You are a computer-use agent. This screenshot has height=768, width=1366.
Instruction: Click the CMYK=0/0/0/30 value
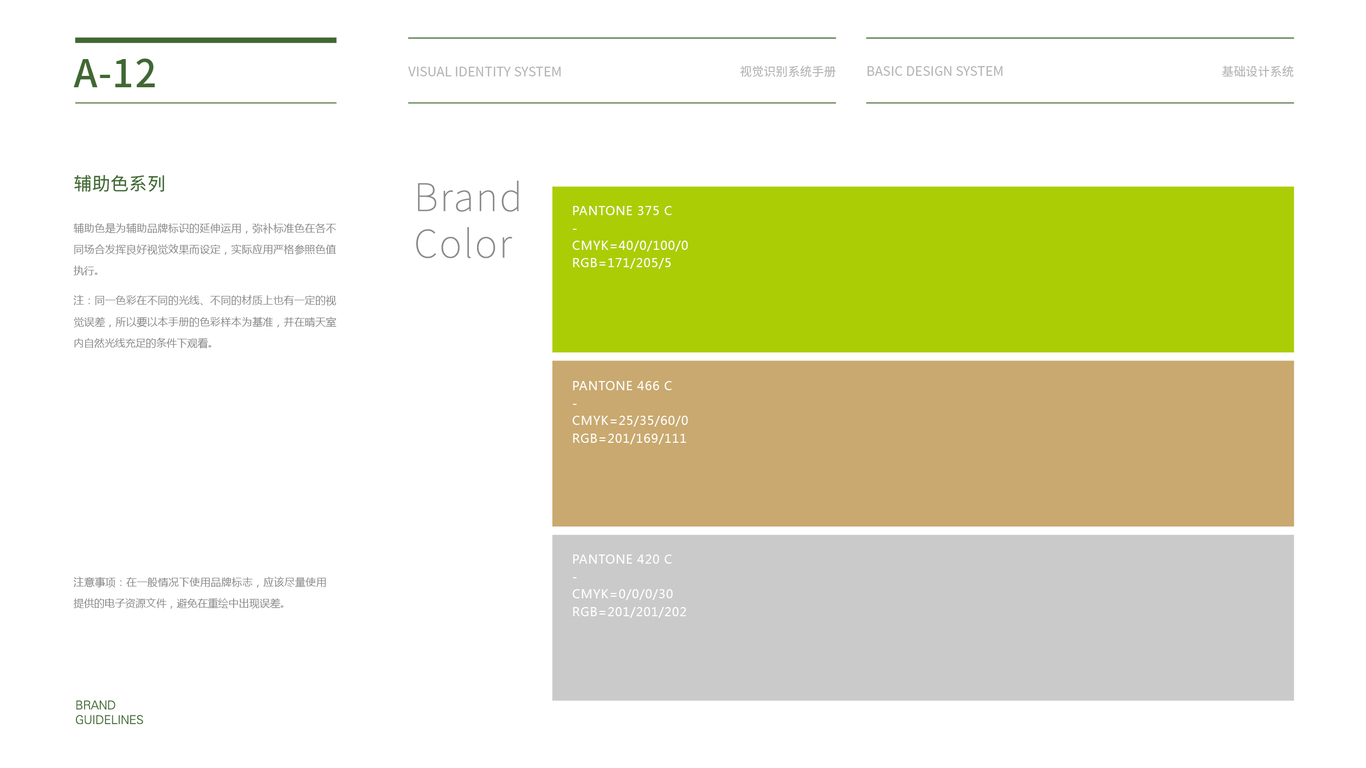pyautogui.click(x=623, y=595)
